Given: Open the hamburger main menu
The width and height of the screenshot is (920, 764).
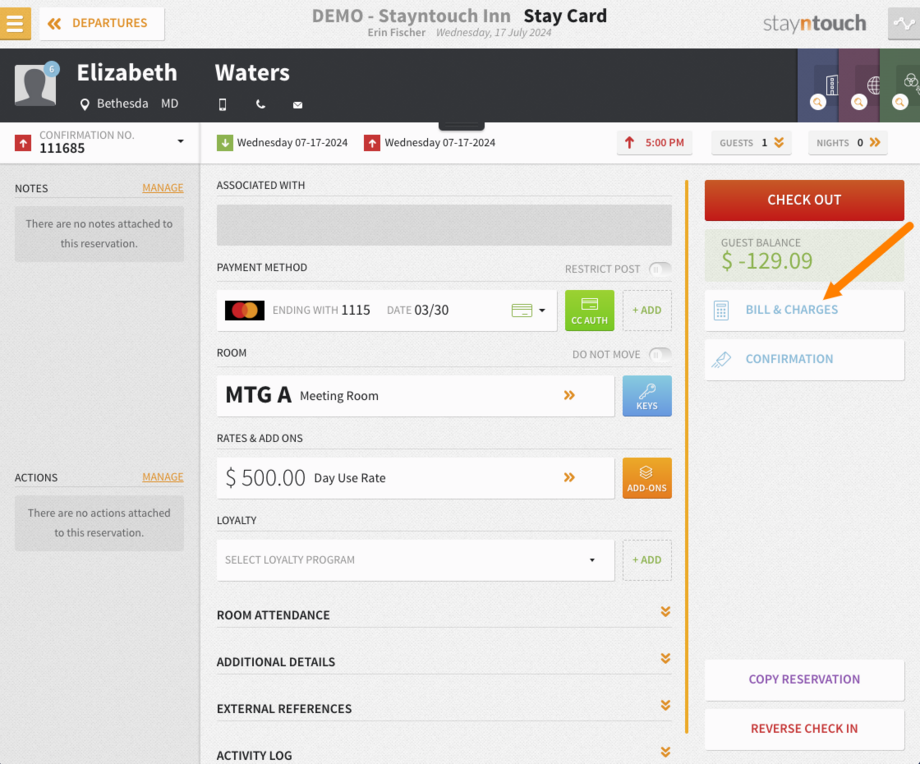Looking at the screenshot, I should click(x=15, y=23).
